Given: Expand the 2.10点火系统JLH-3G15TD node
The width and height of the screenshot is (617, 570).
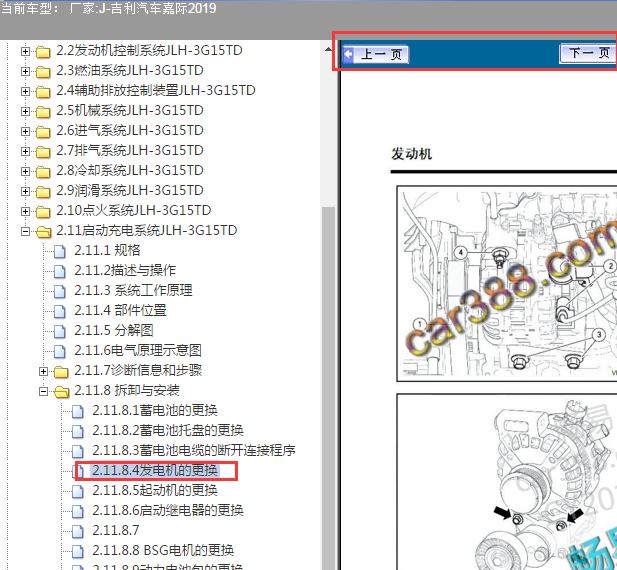Looking at the screenshot, I should (25, 211).
